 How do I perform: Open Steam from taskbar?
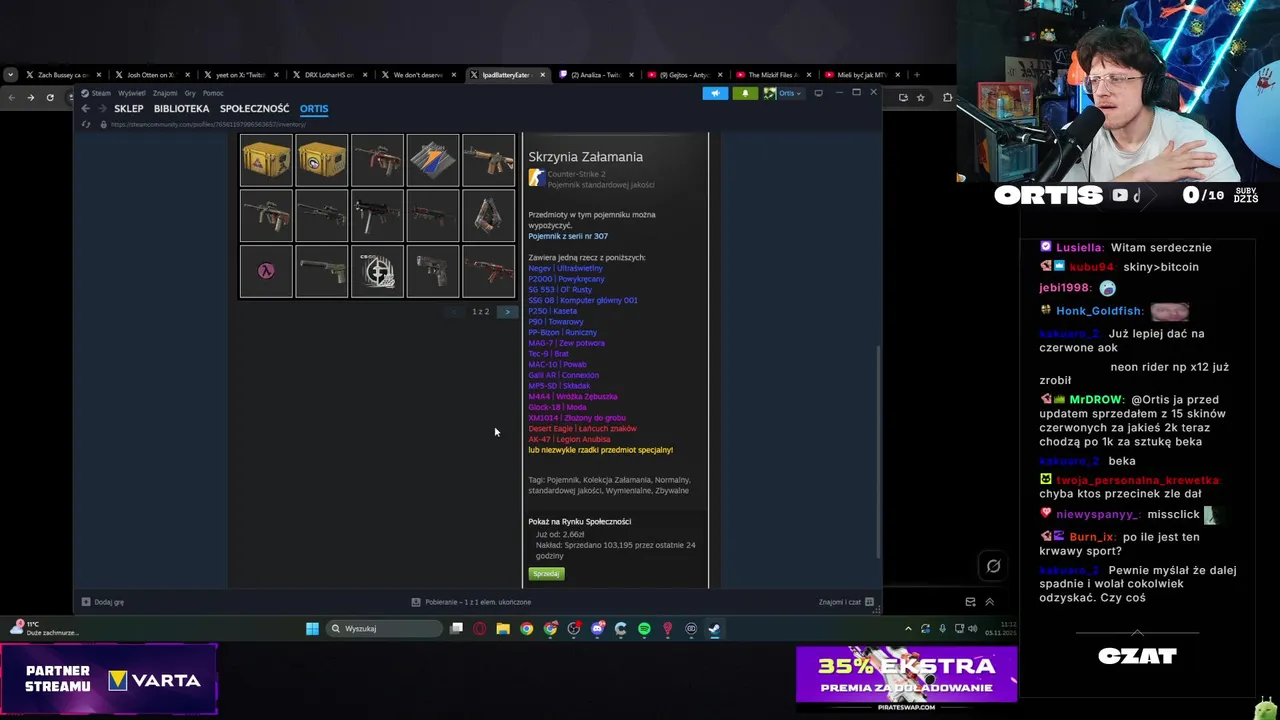pyautogui.click(x=714, y=629)
